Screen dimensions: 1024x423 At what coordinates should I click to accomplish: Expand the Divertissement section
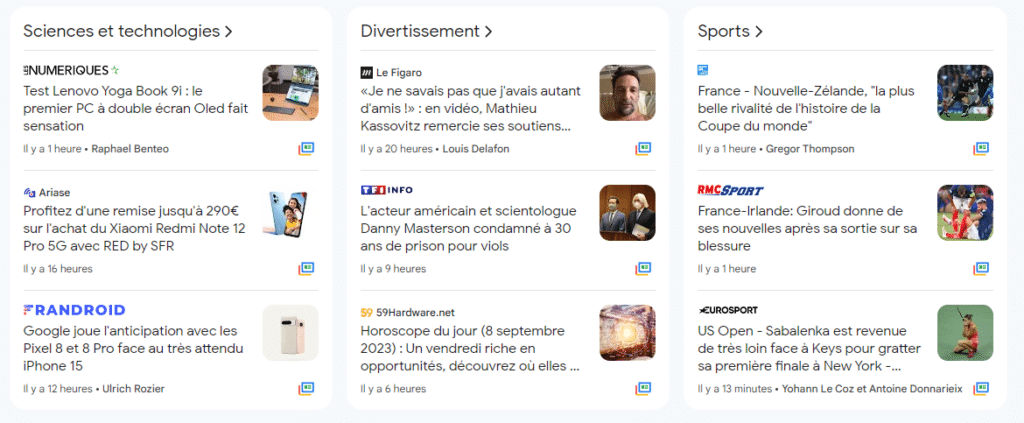426,31
